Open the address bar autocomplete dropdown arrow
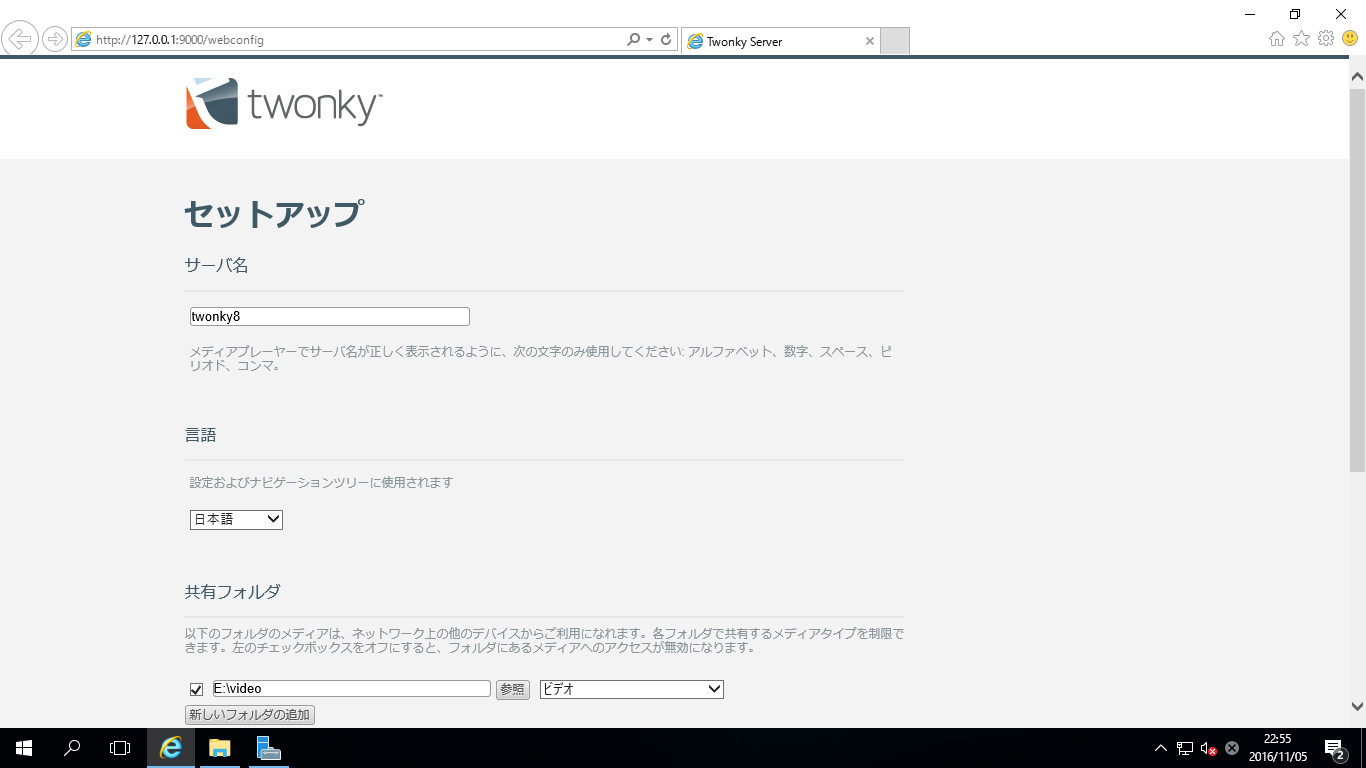This screenshot has height=768, width=1366. tap(650, 40)
